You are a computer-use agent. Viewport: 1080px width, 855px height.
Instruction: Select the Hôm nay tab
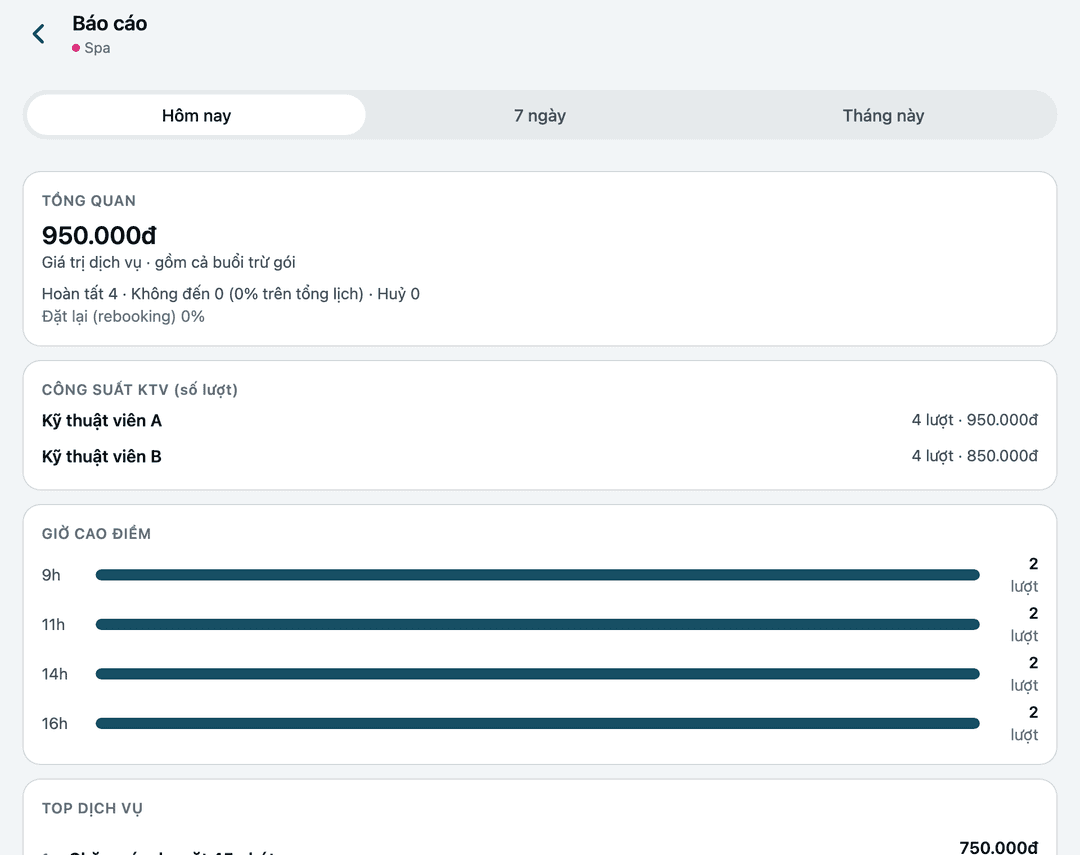click(x=196, y=115)
